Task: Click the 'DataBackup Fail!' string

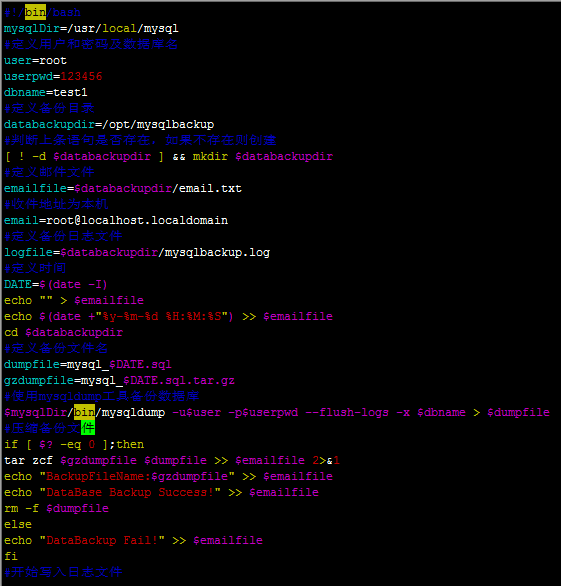Action: 102,540
